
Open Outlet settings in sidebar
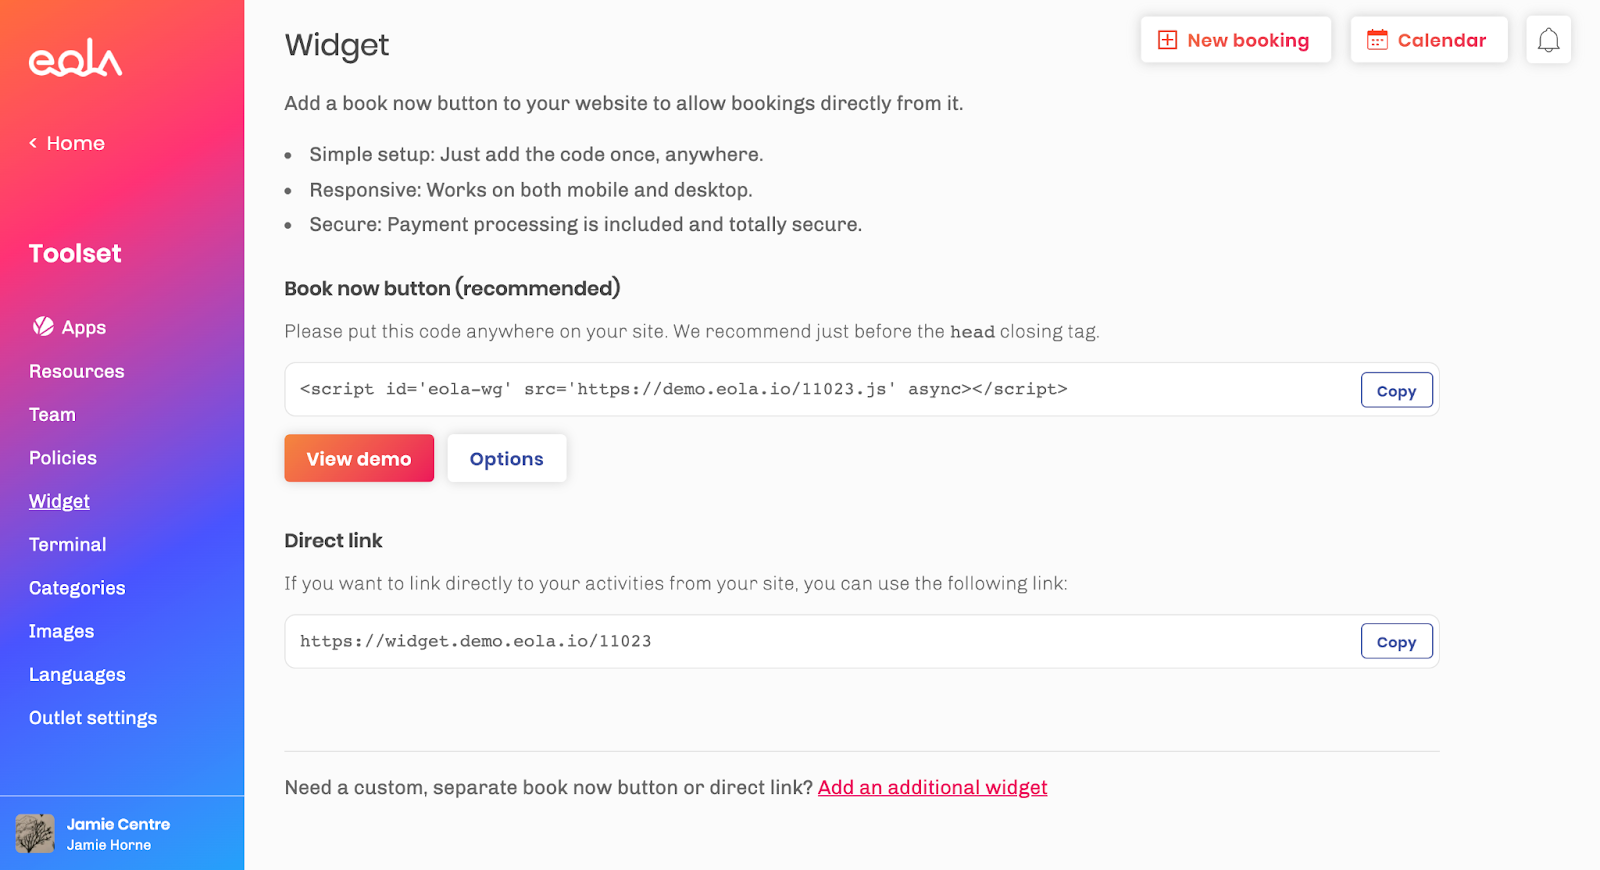coord(93,718)
